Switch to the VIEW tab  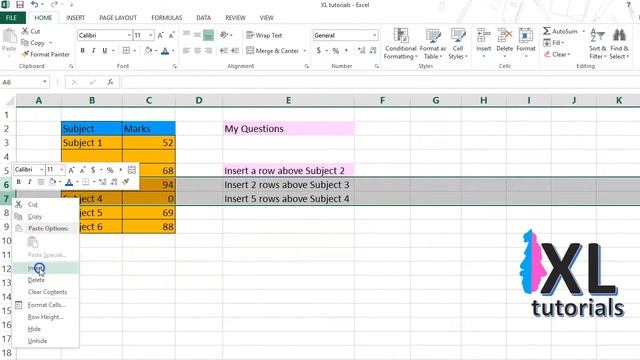click(267, 18)
